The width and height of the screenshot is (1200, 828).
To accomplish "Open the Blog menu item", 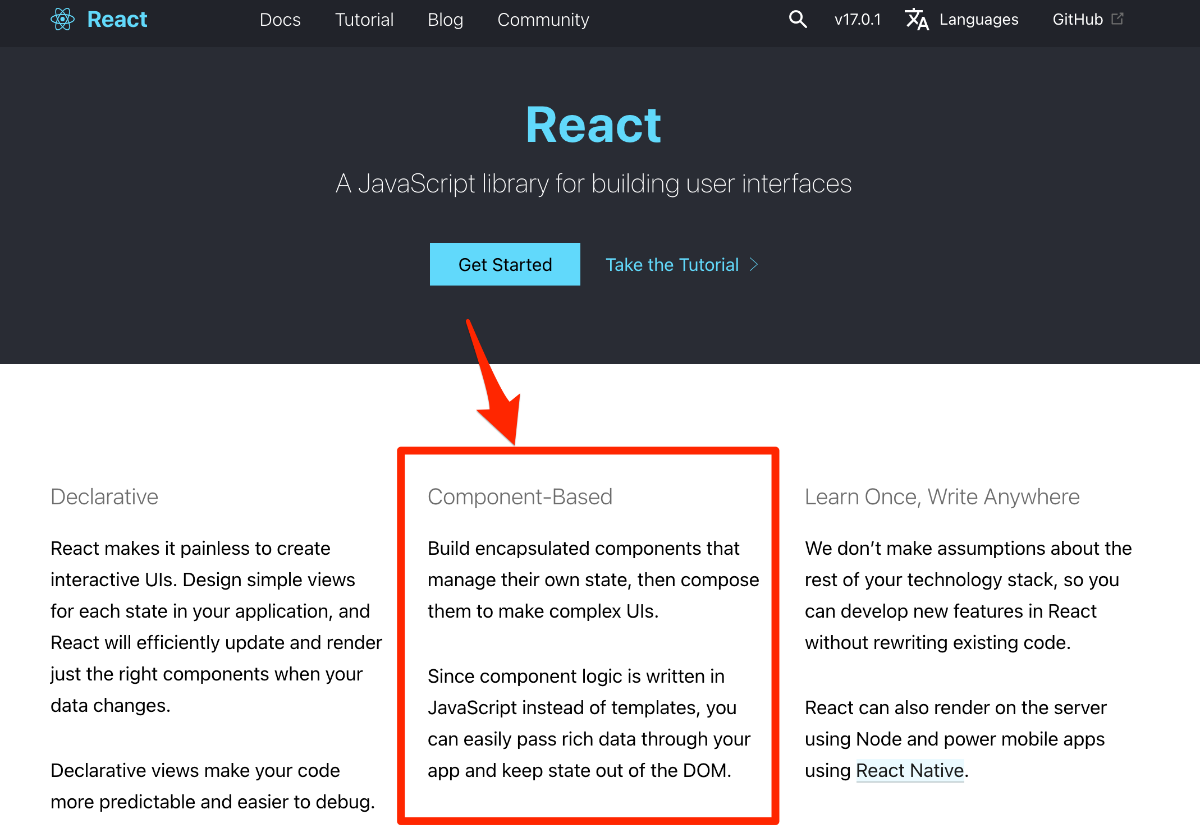I will (x=445, y=20).
